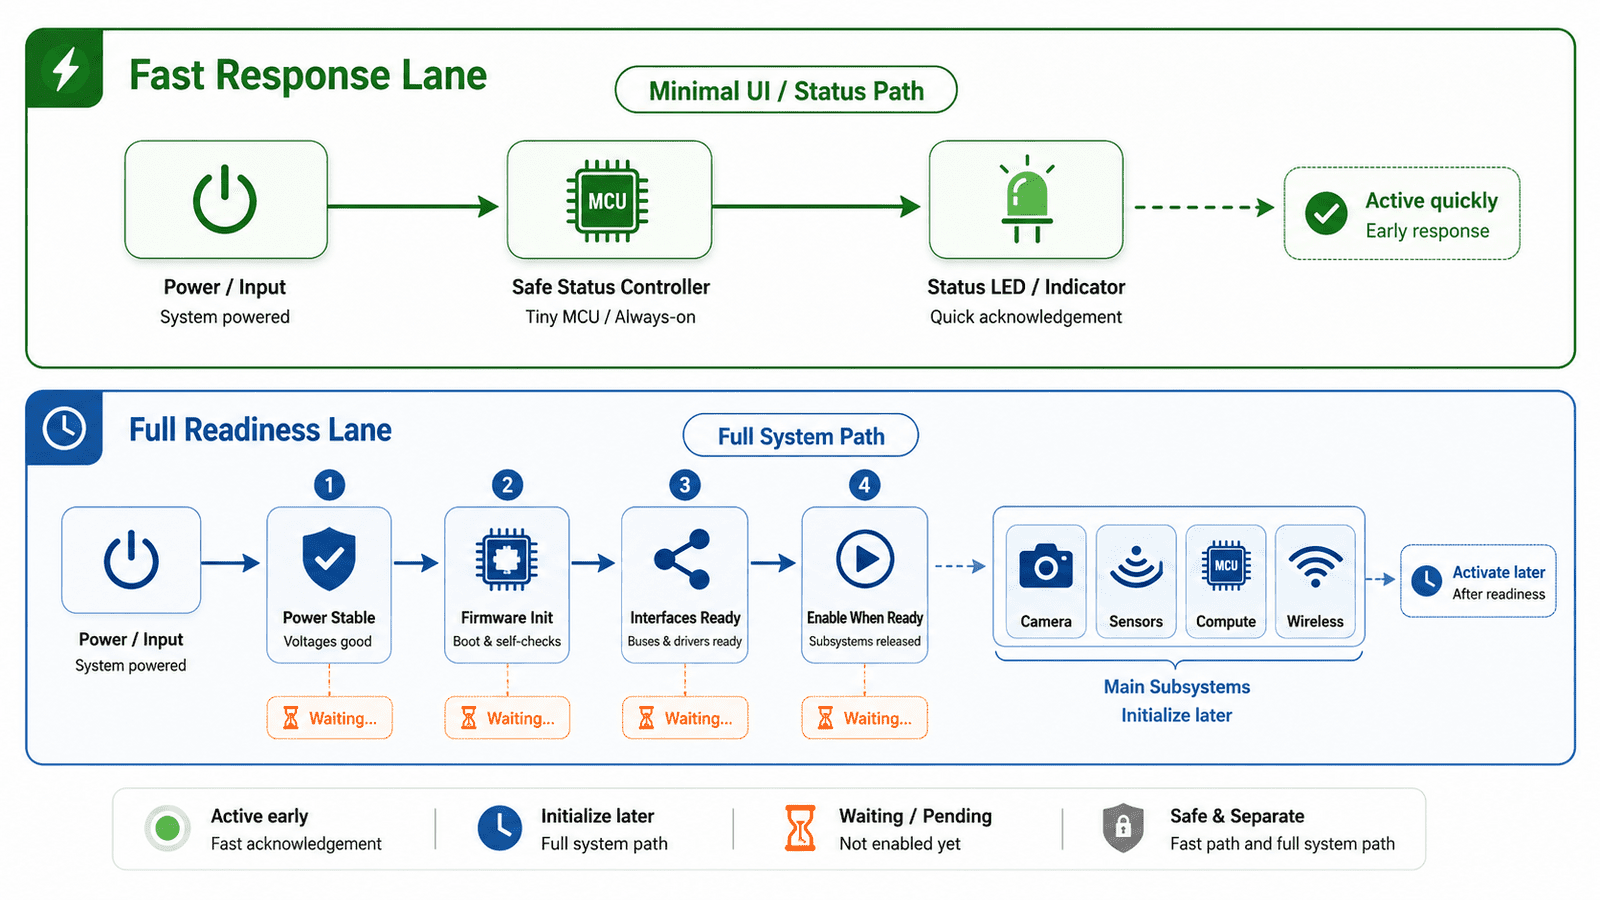Select the Sensors subsystem icon

click(1136, 567)
